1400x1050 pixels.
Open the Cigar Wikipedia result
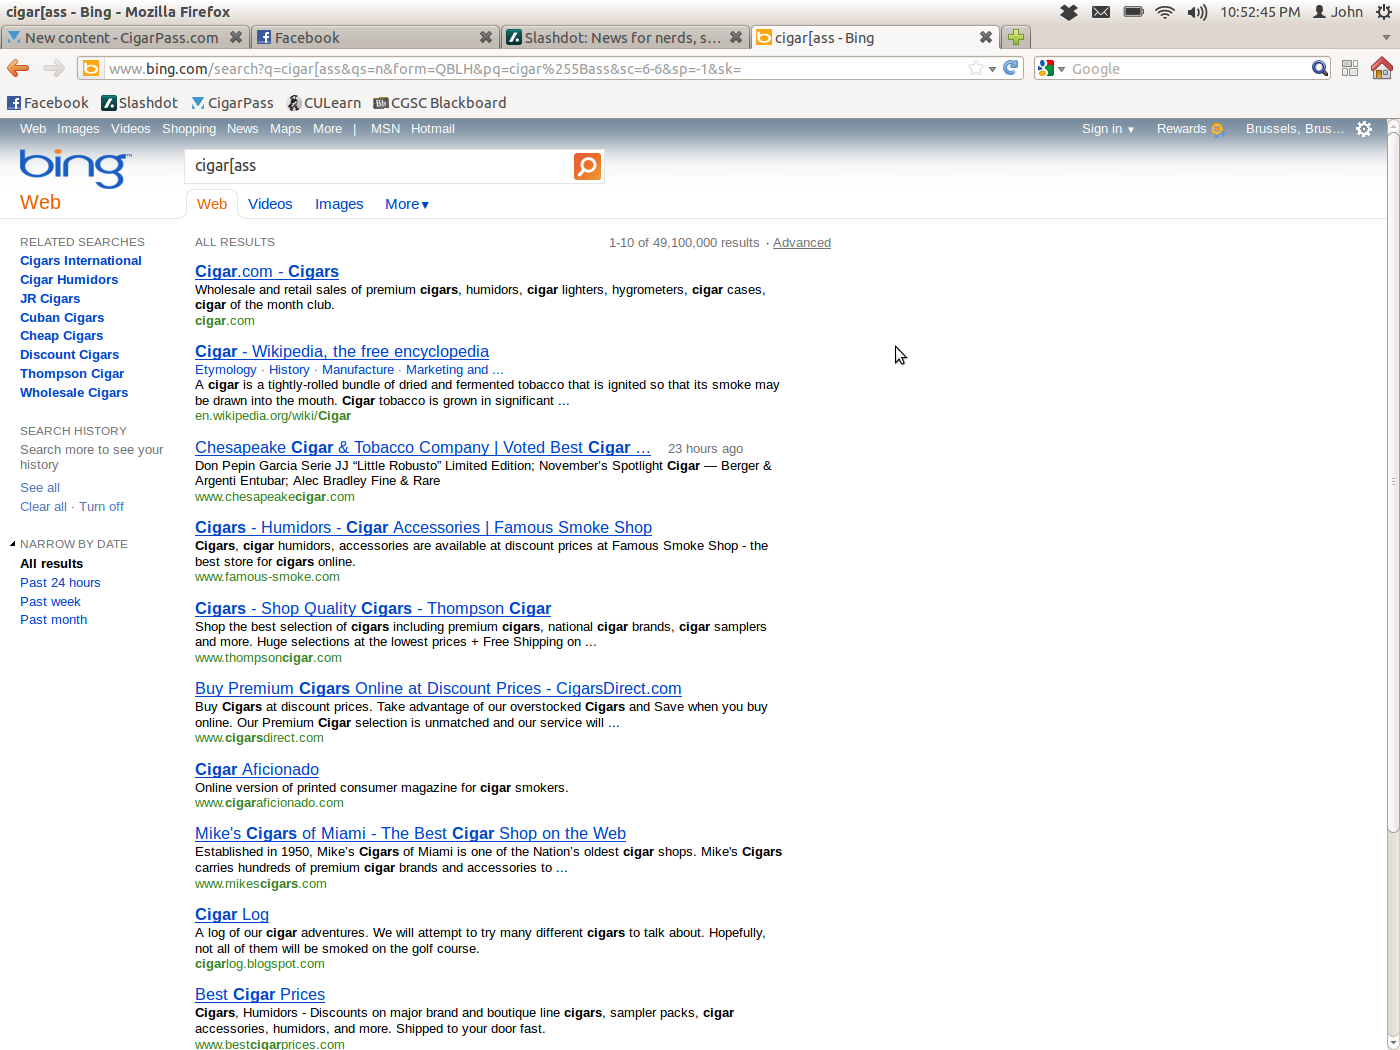coord(342,352)
